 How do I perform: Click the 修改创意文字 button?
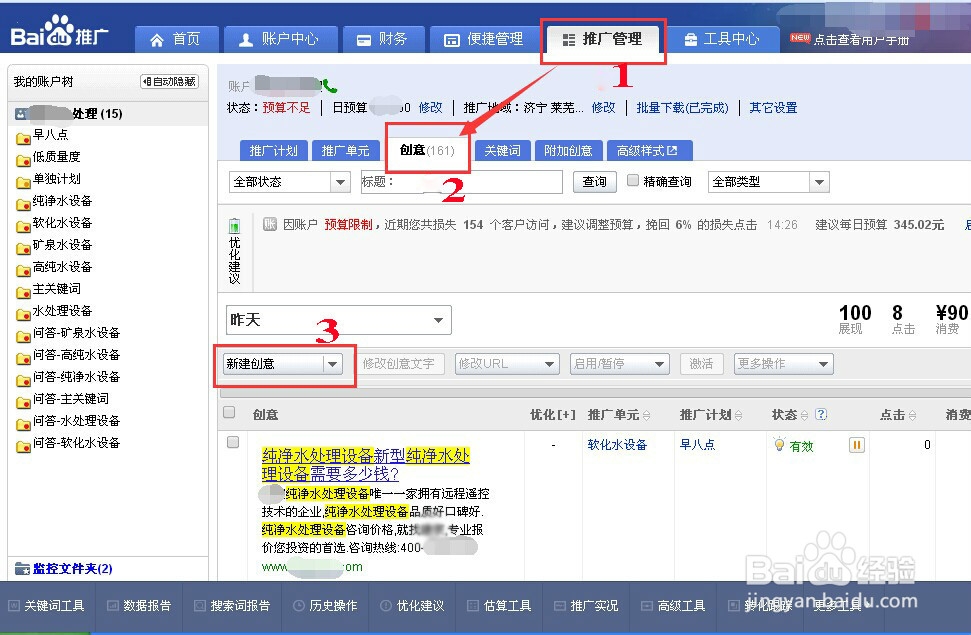pyautogui.click(x=399, y=364)
